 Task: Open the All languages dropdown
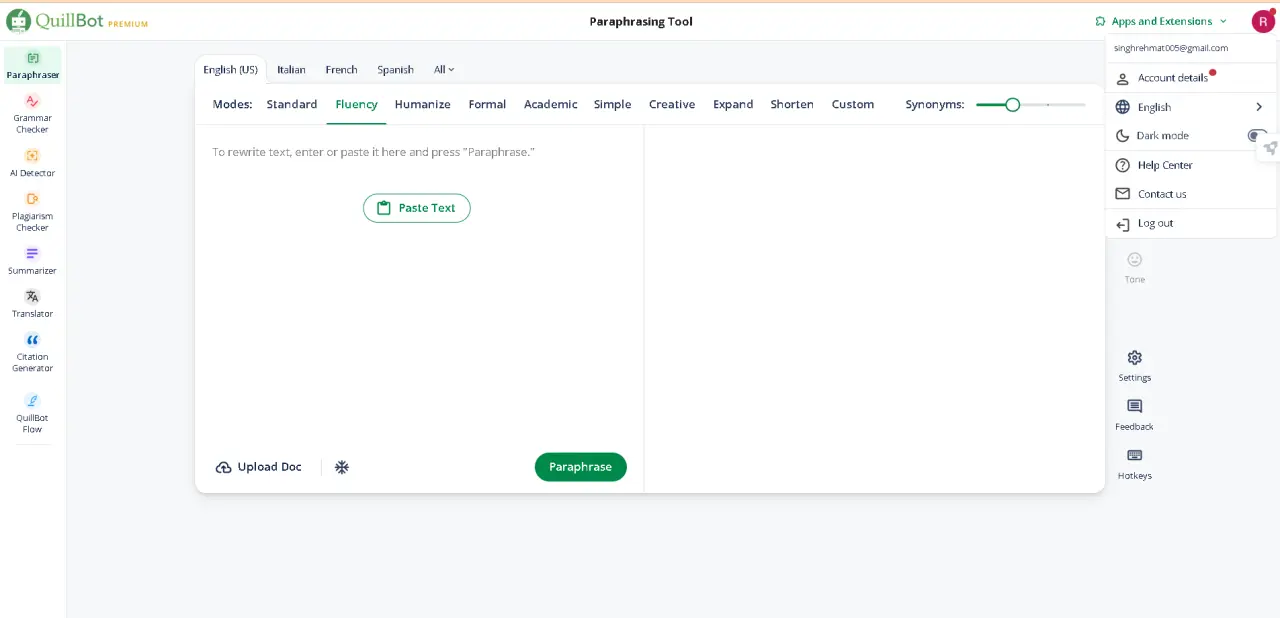coord(444,70)
